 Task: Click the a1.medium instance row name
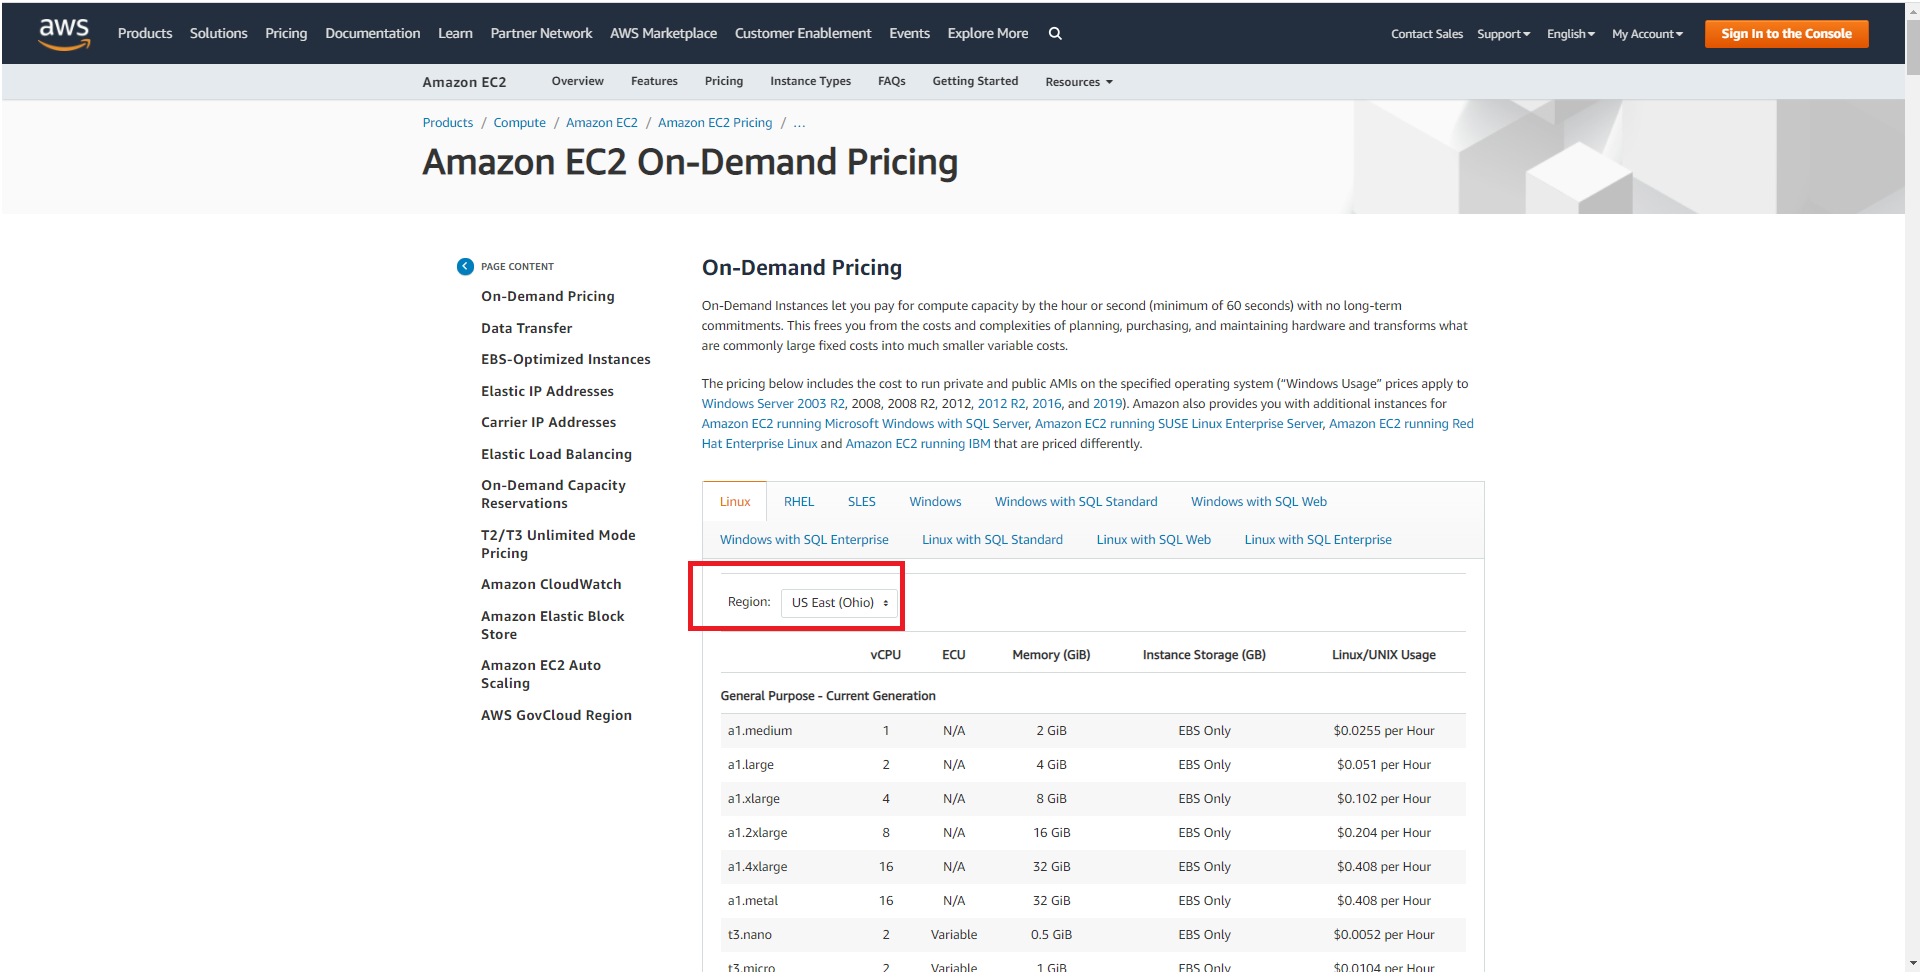pyautogui.click(x=760, y=731)
